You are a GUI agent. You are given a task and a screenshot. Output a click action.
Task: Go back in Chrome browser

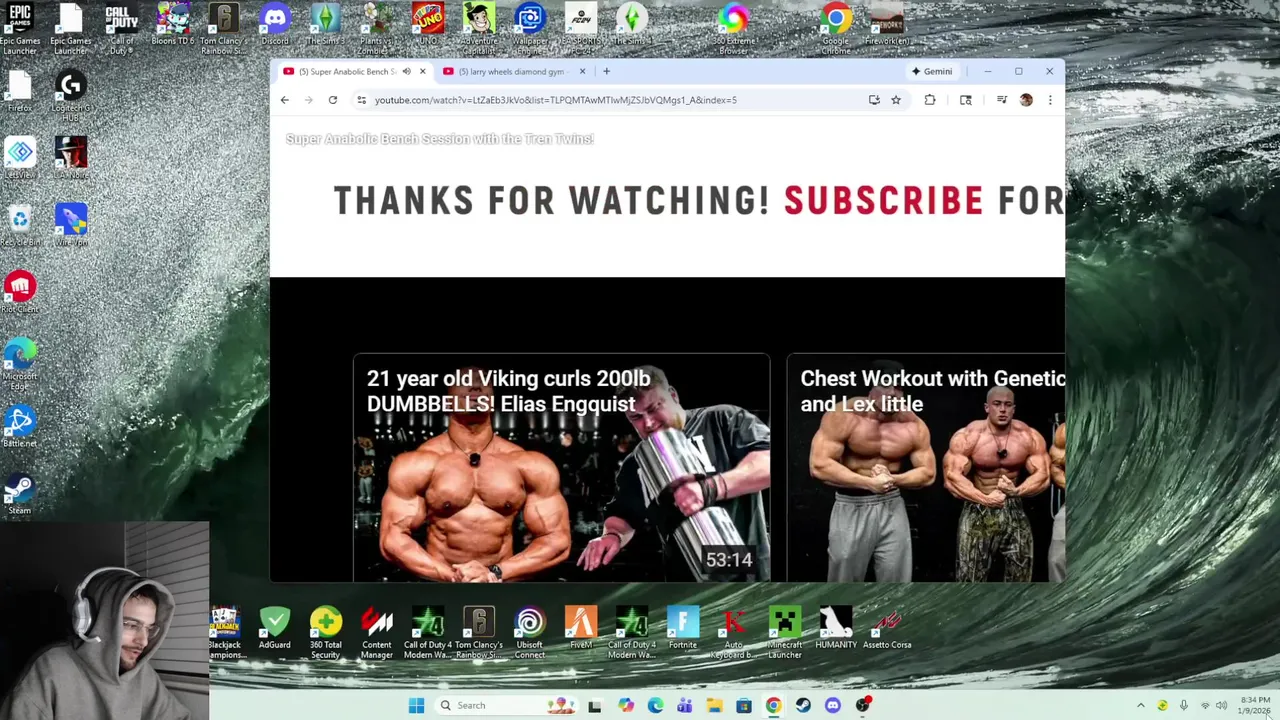pos(285,100)
